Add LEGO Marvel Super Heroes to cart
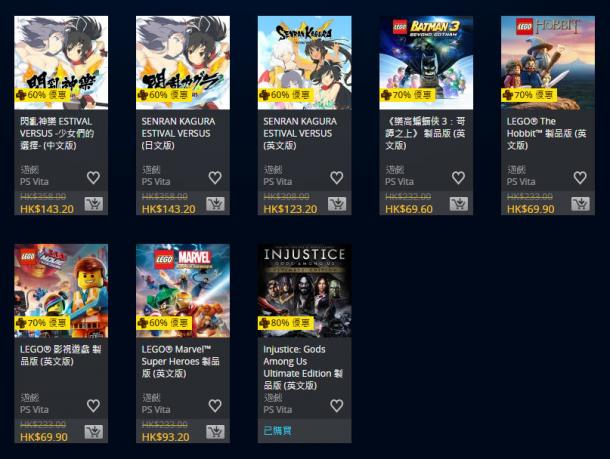Viewport: 610px width, 459px height. (x=216, y=431)
